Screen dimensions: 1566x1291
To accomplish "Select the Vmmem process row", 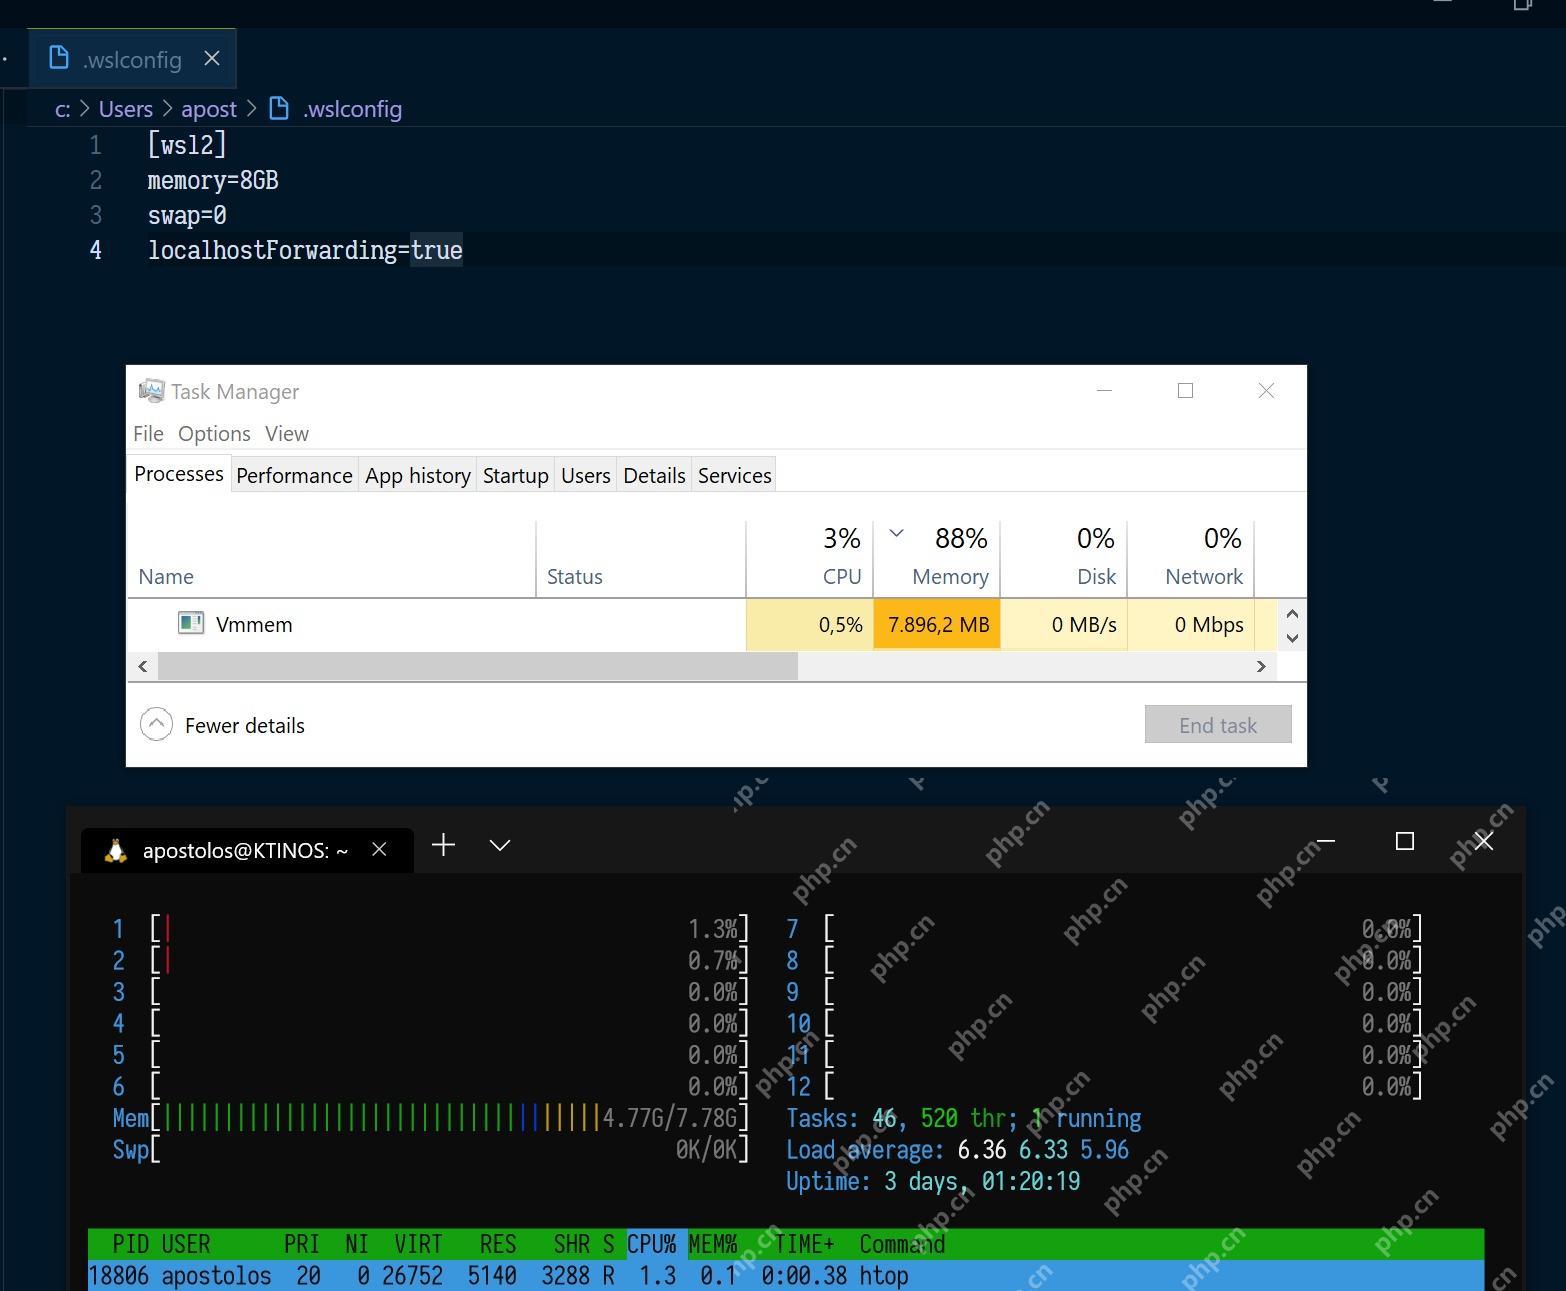I will 702,625.
